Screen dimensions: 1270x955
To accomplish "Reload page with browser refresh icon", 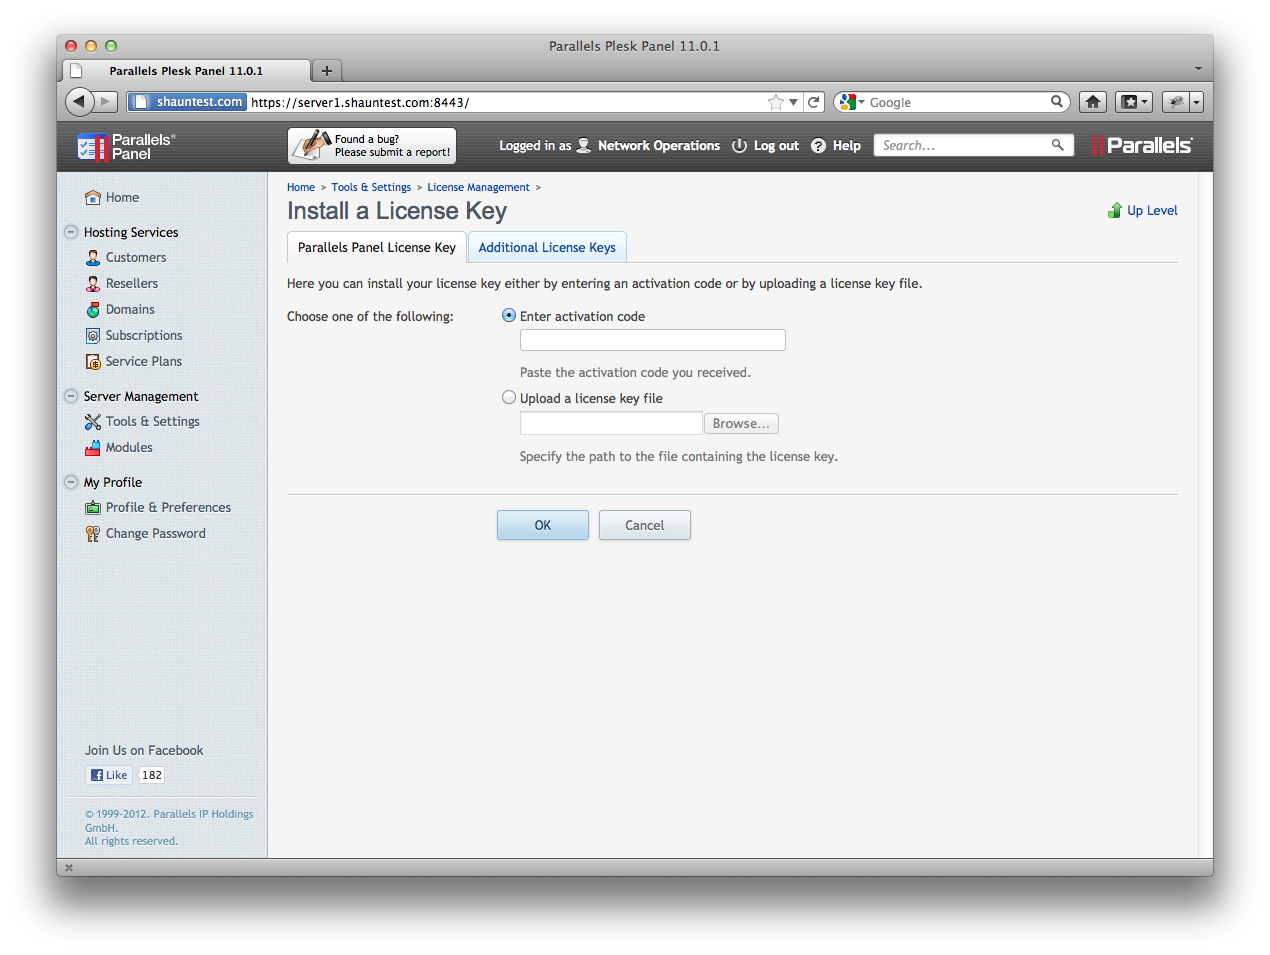I will point(814,102).
